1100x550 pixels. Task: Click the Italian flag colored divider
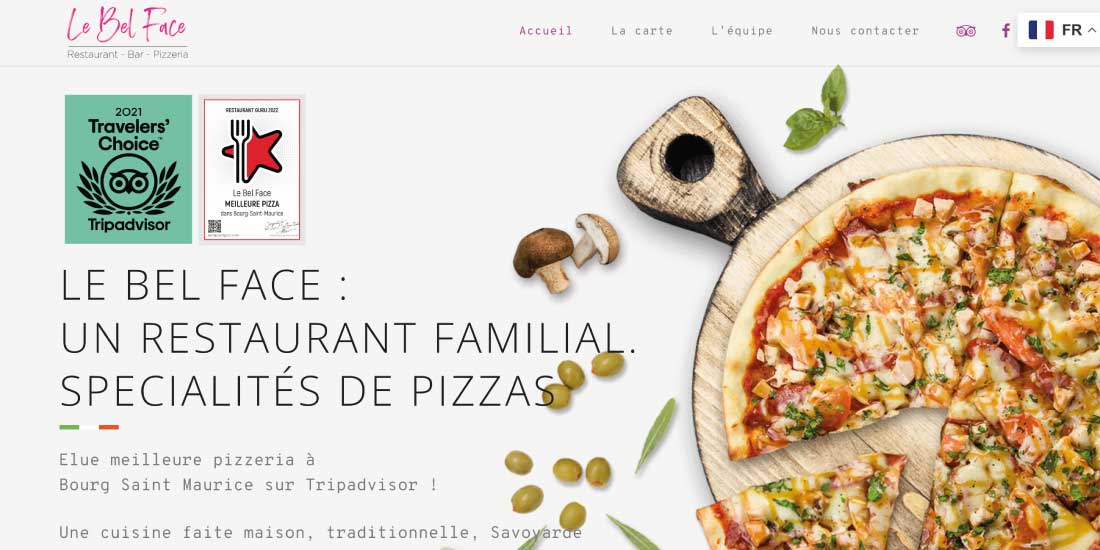click(89, 427)
